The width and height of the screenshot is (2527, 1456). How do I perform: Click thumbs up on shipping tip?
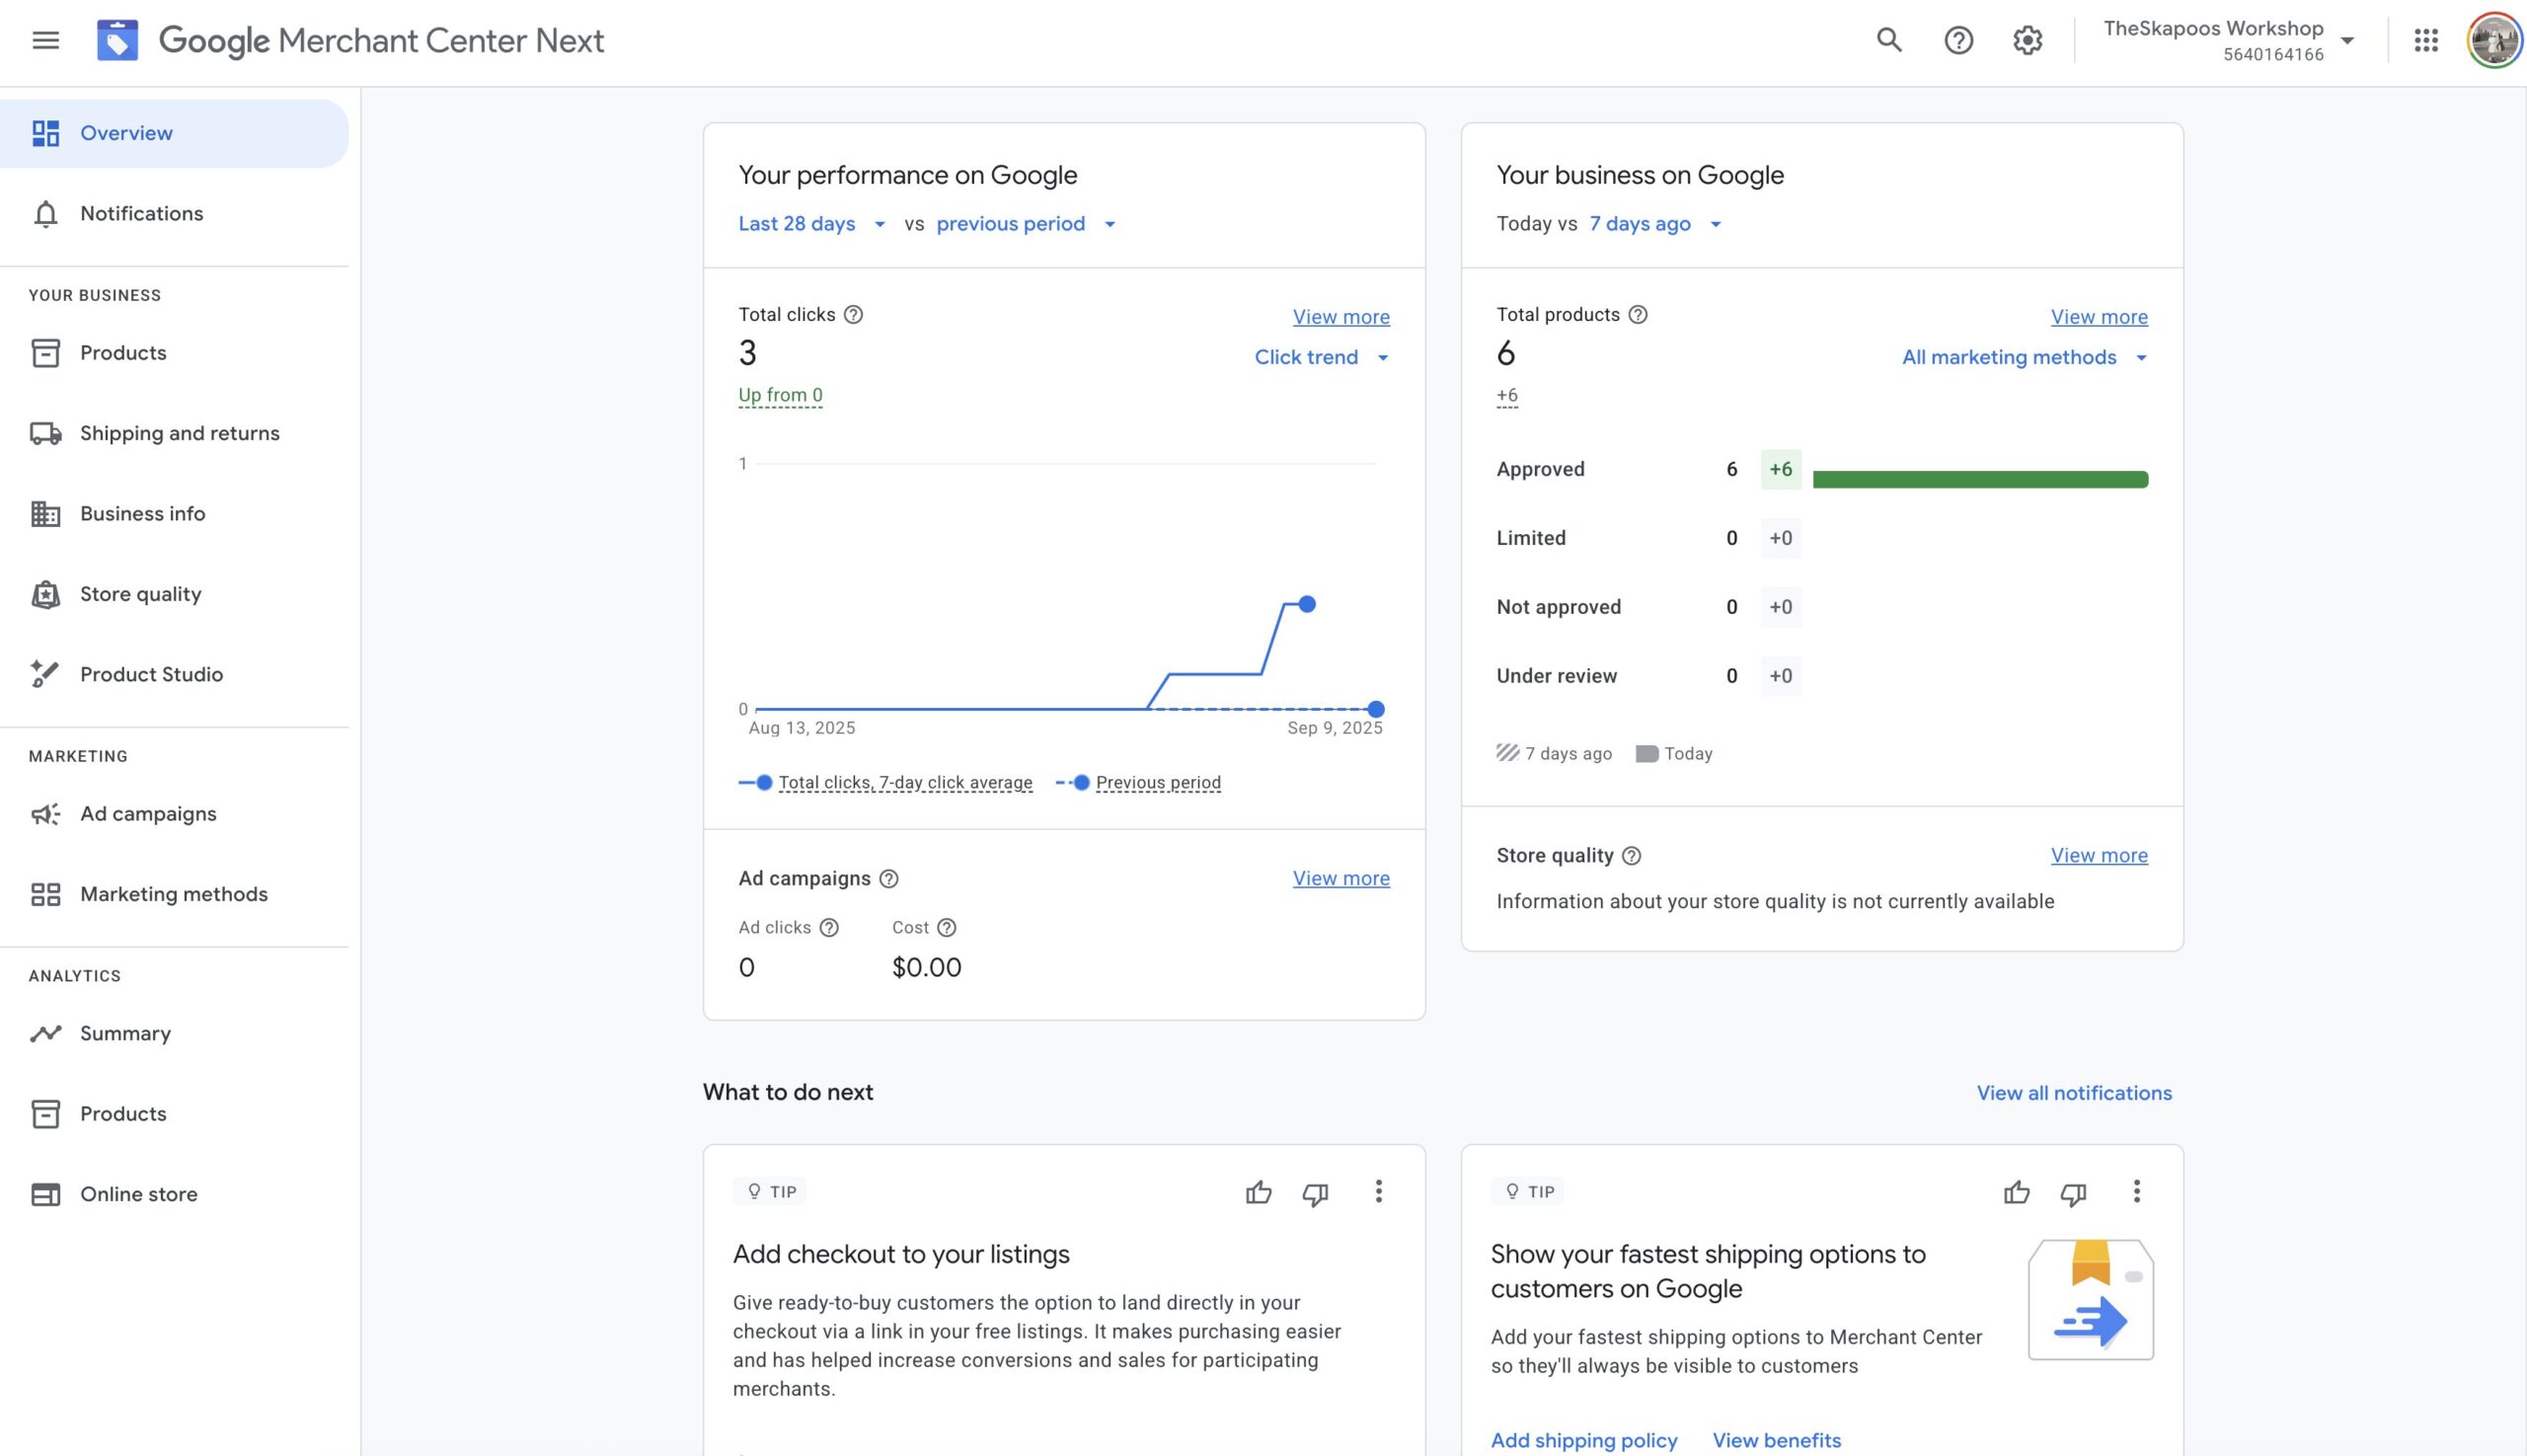2016,1192
